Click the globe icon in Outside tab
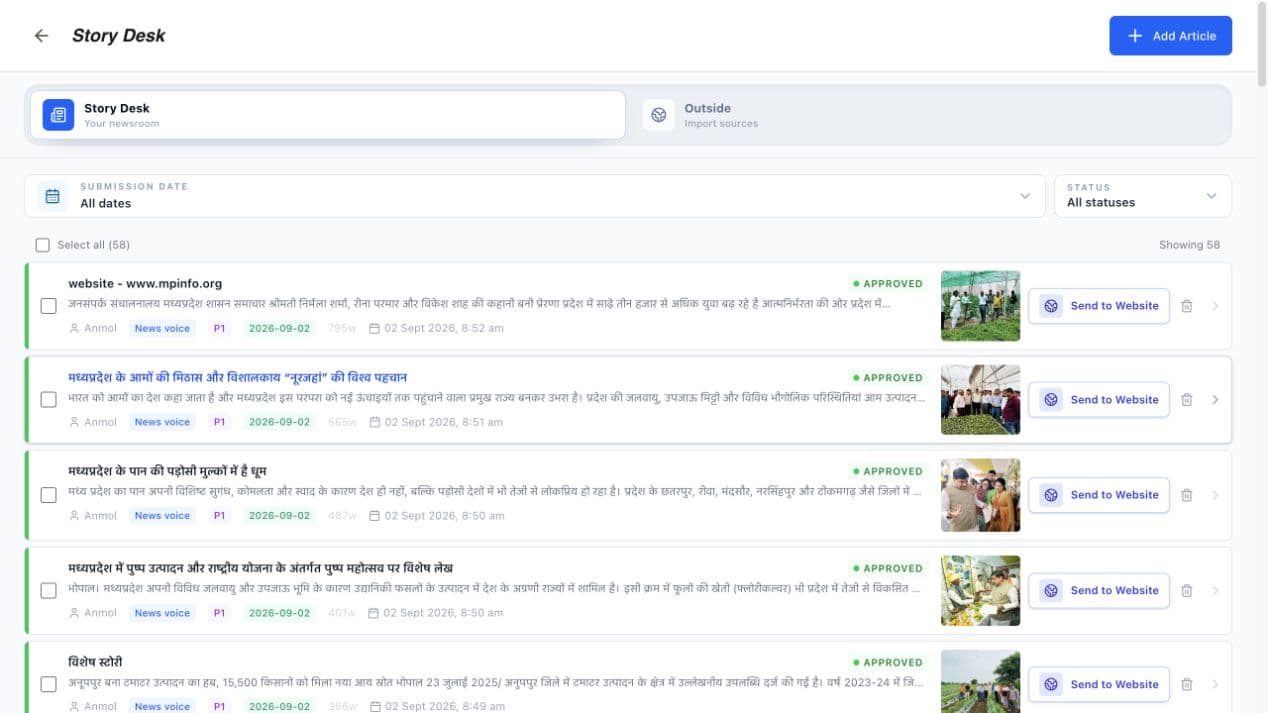 coord(658,115)
